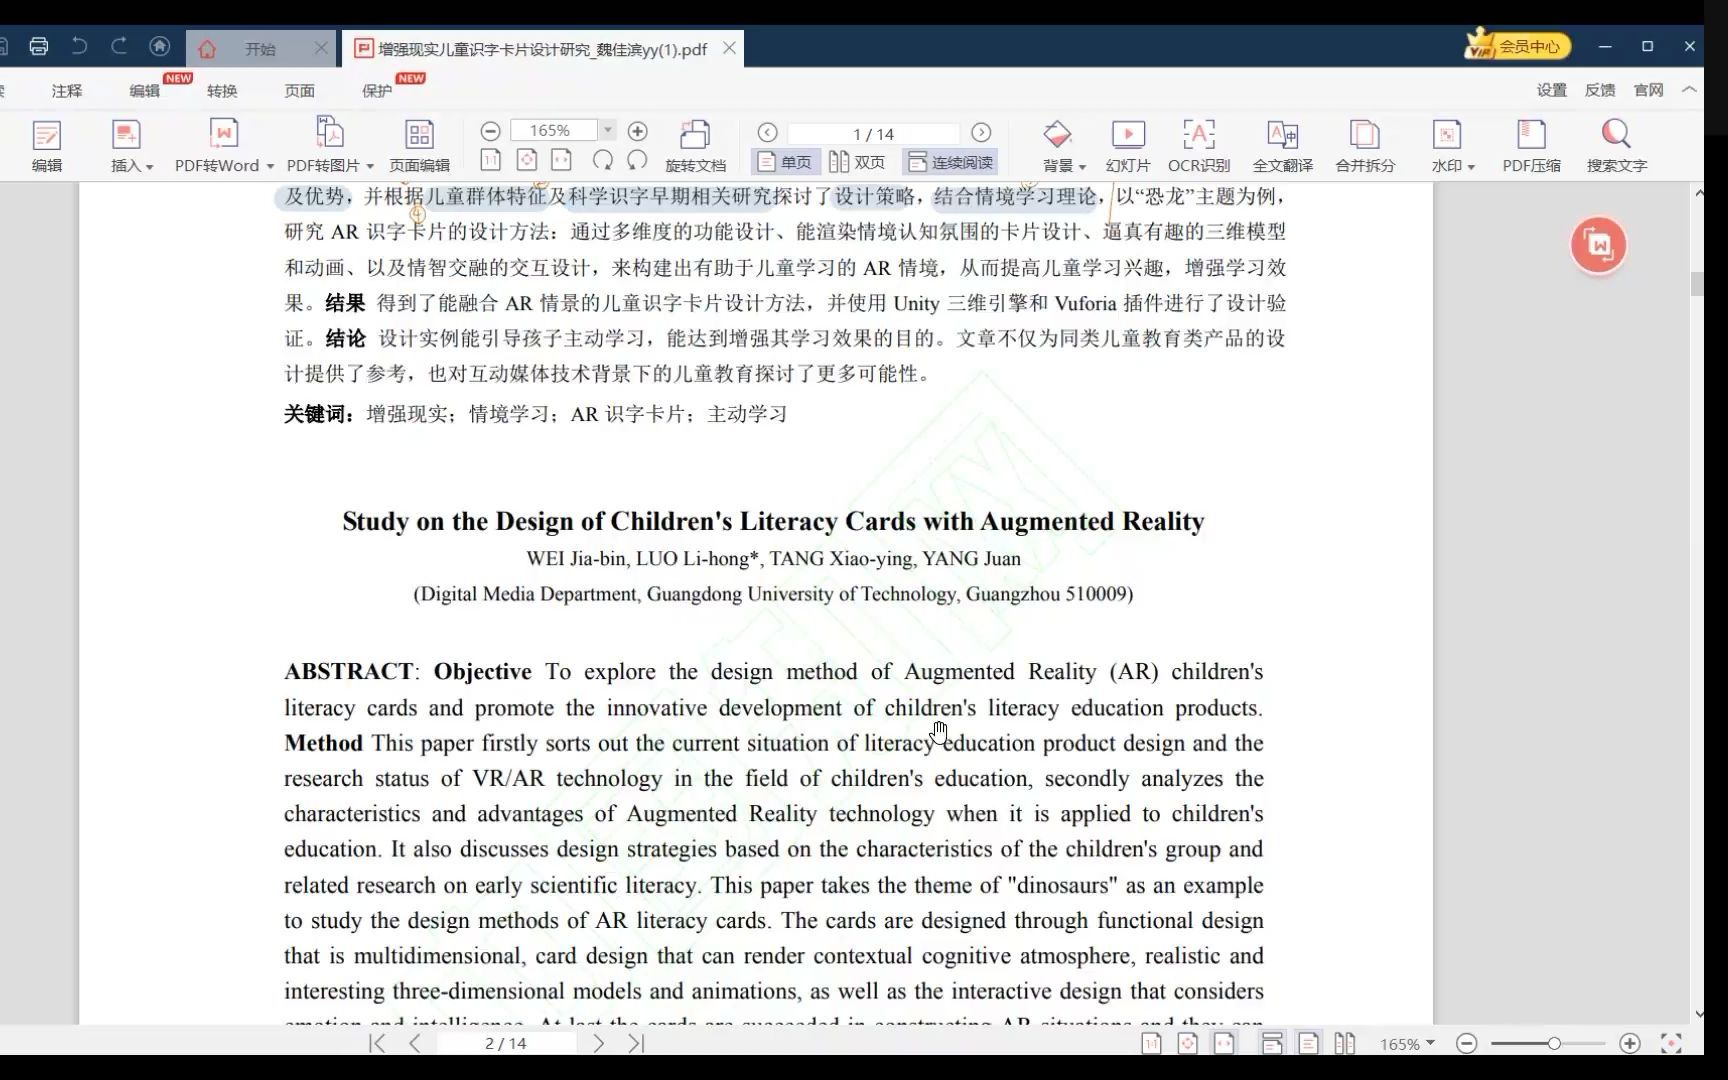This screenshot has width=1728, height=1080.
Task: Go to previous page using toolbar arrow
Action: point(767,133)
